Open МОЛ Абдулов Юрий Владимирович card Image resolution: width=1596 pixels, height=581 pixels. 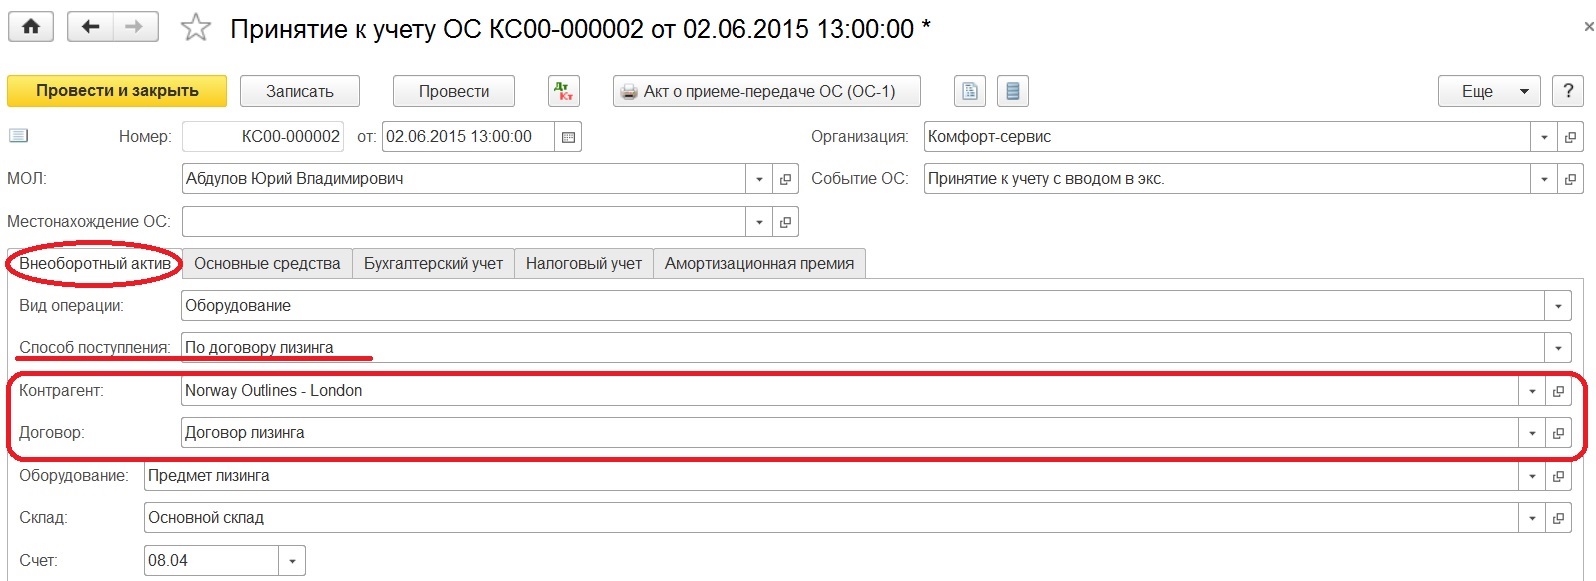785,179
